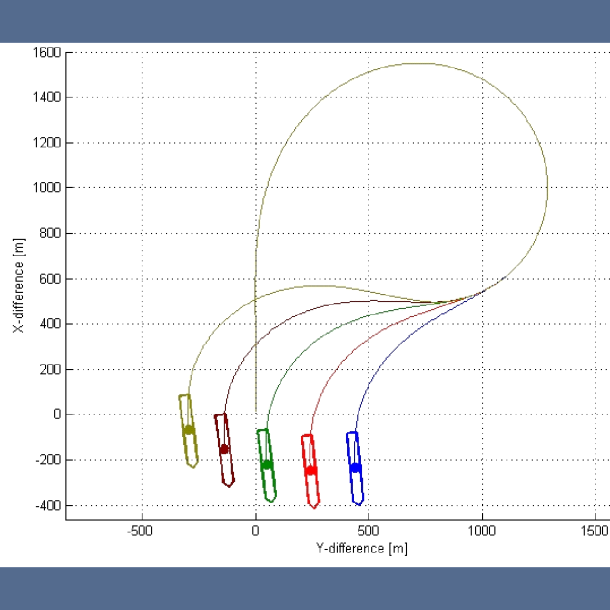
Task: Select the olive ship's center dot
Action: tap(188, 430)
